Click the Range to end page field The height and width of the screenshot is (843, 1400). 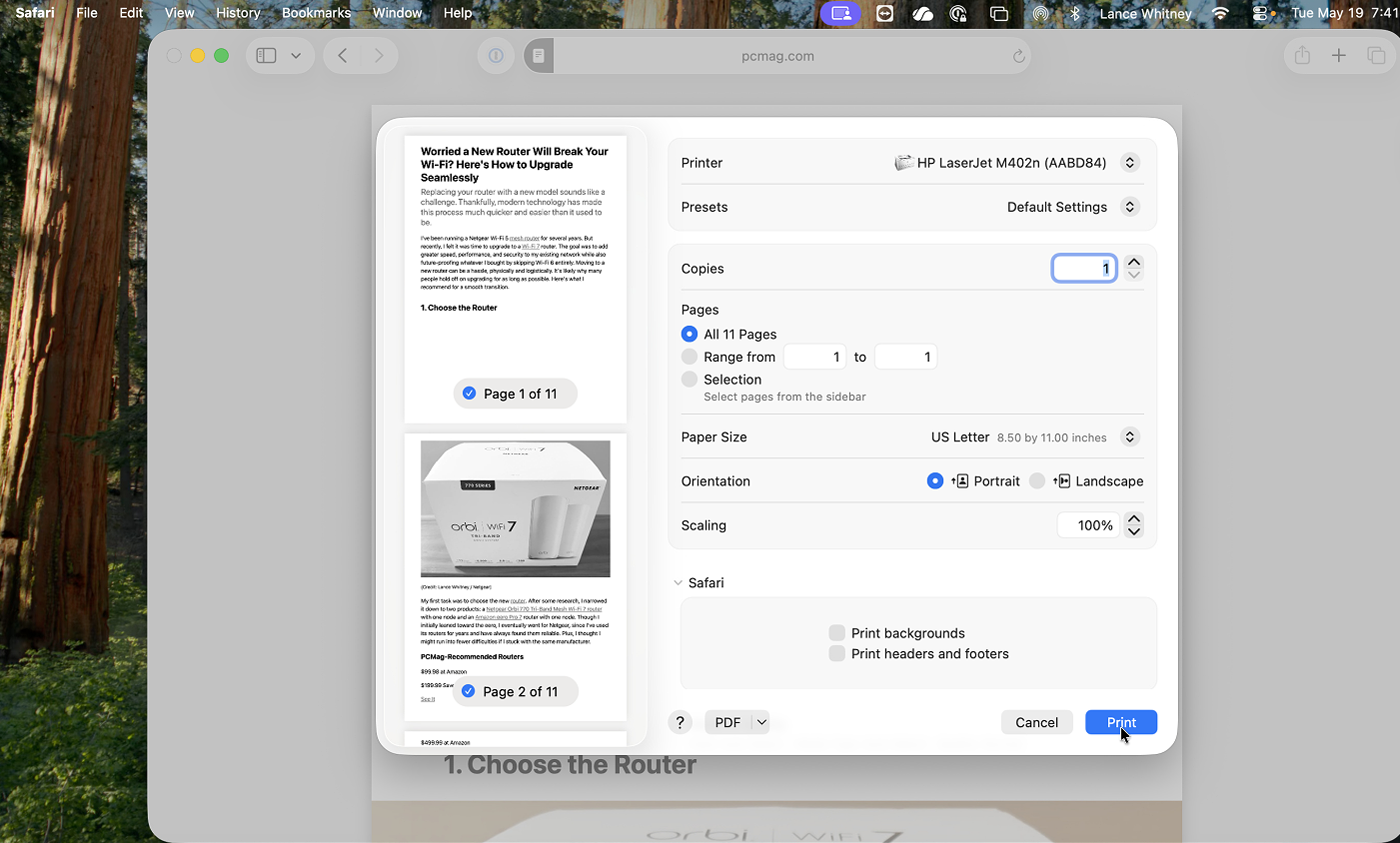906,357
